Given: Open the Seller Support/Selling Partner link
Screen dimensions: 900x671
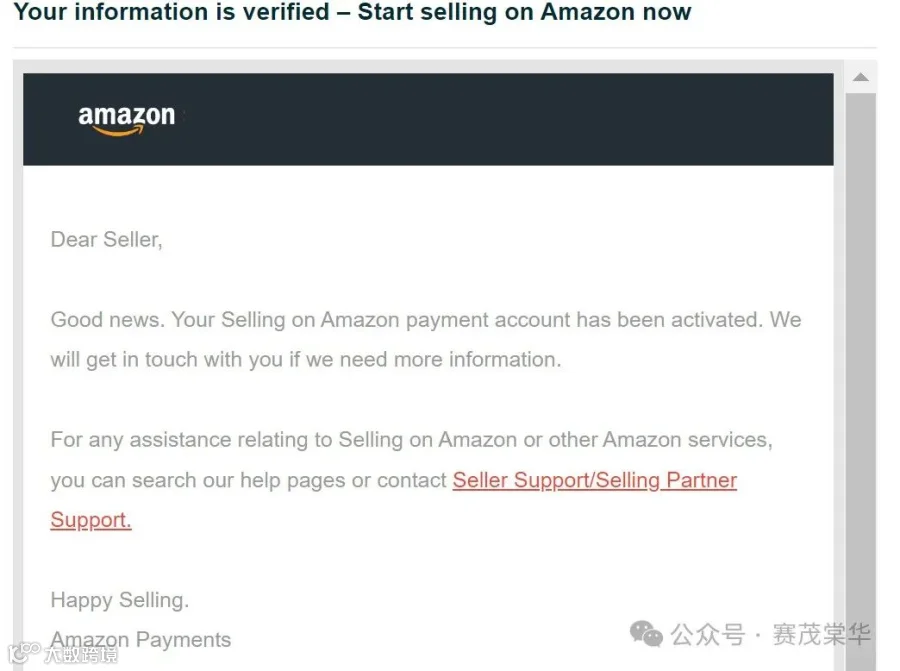Looking at the screenshot, I should [x=595, y=480].
